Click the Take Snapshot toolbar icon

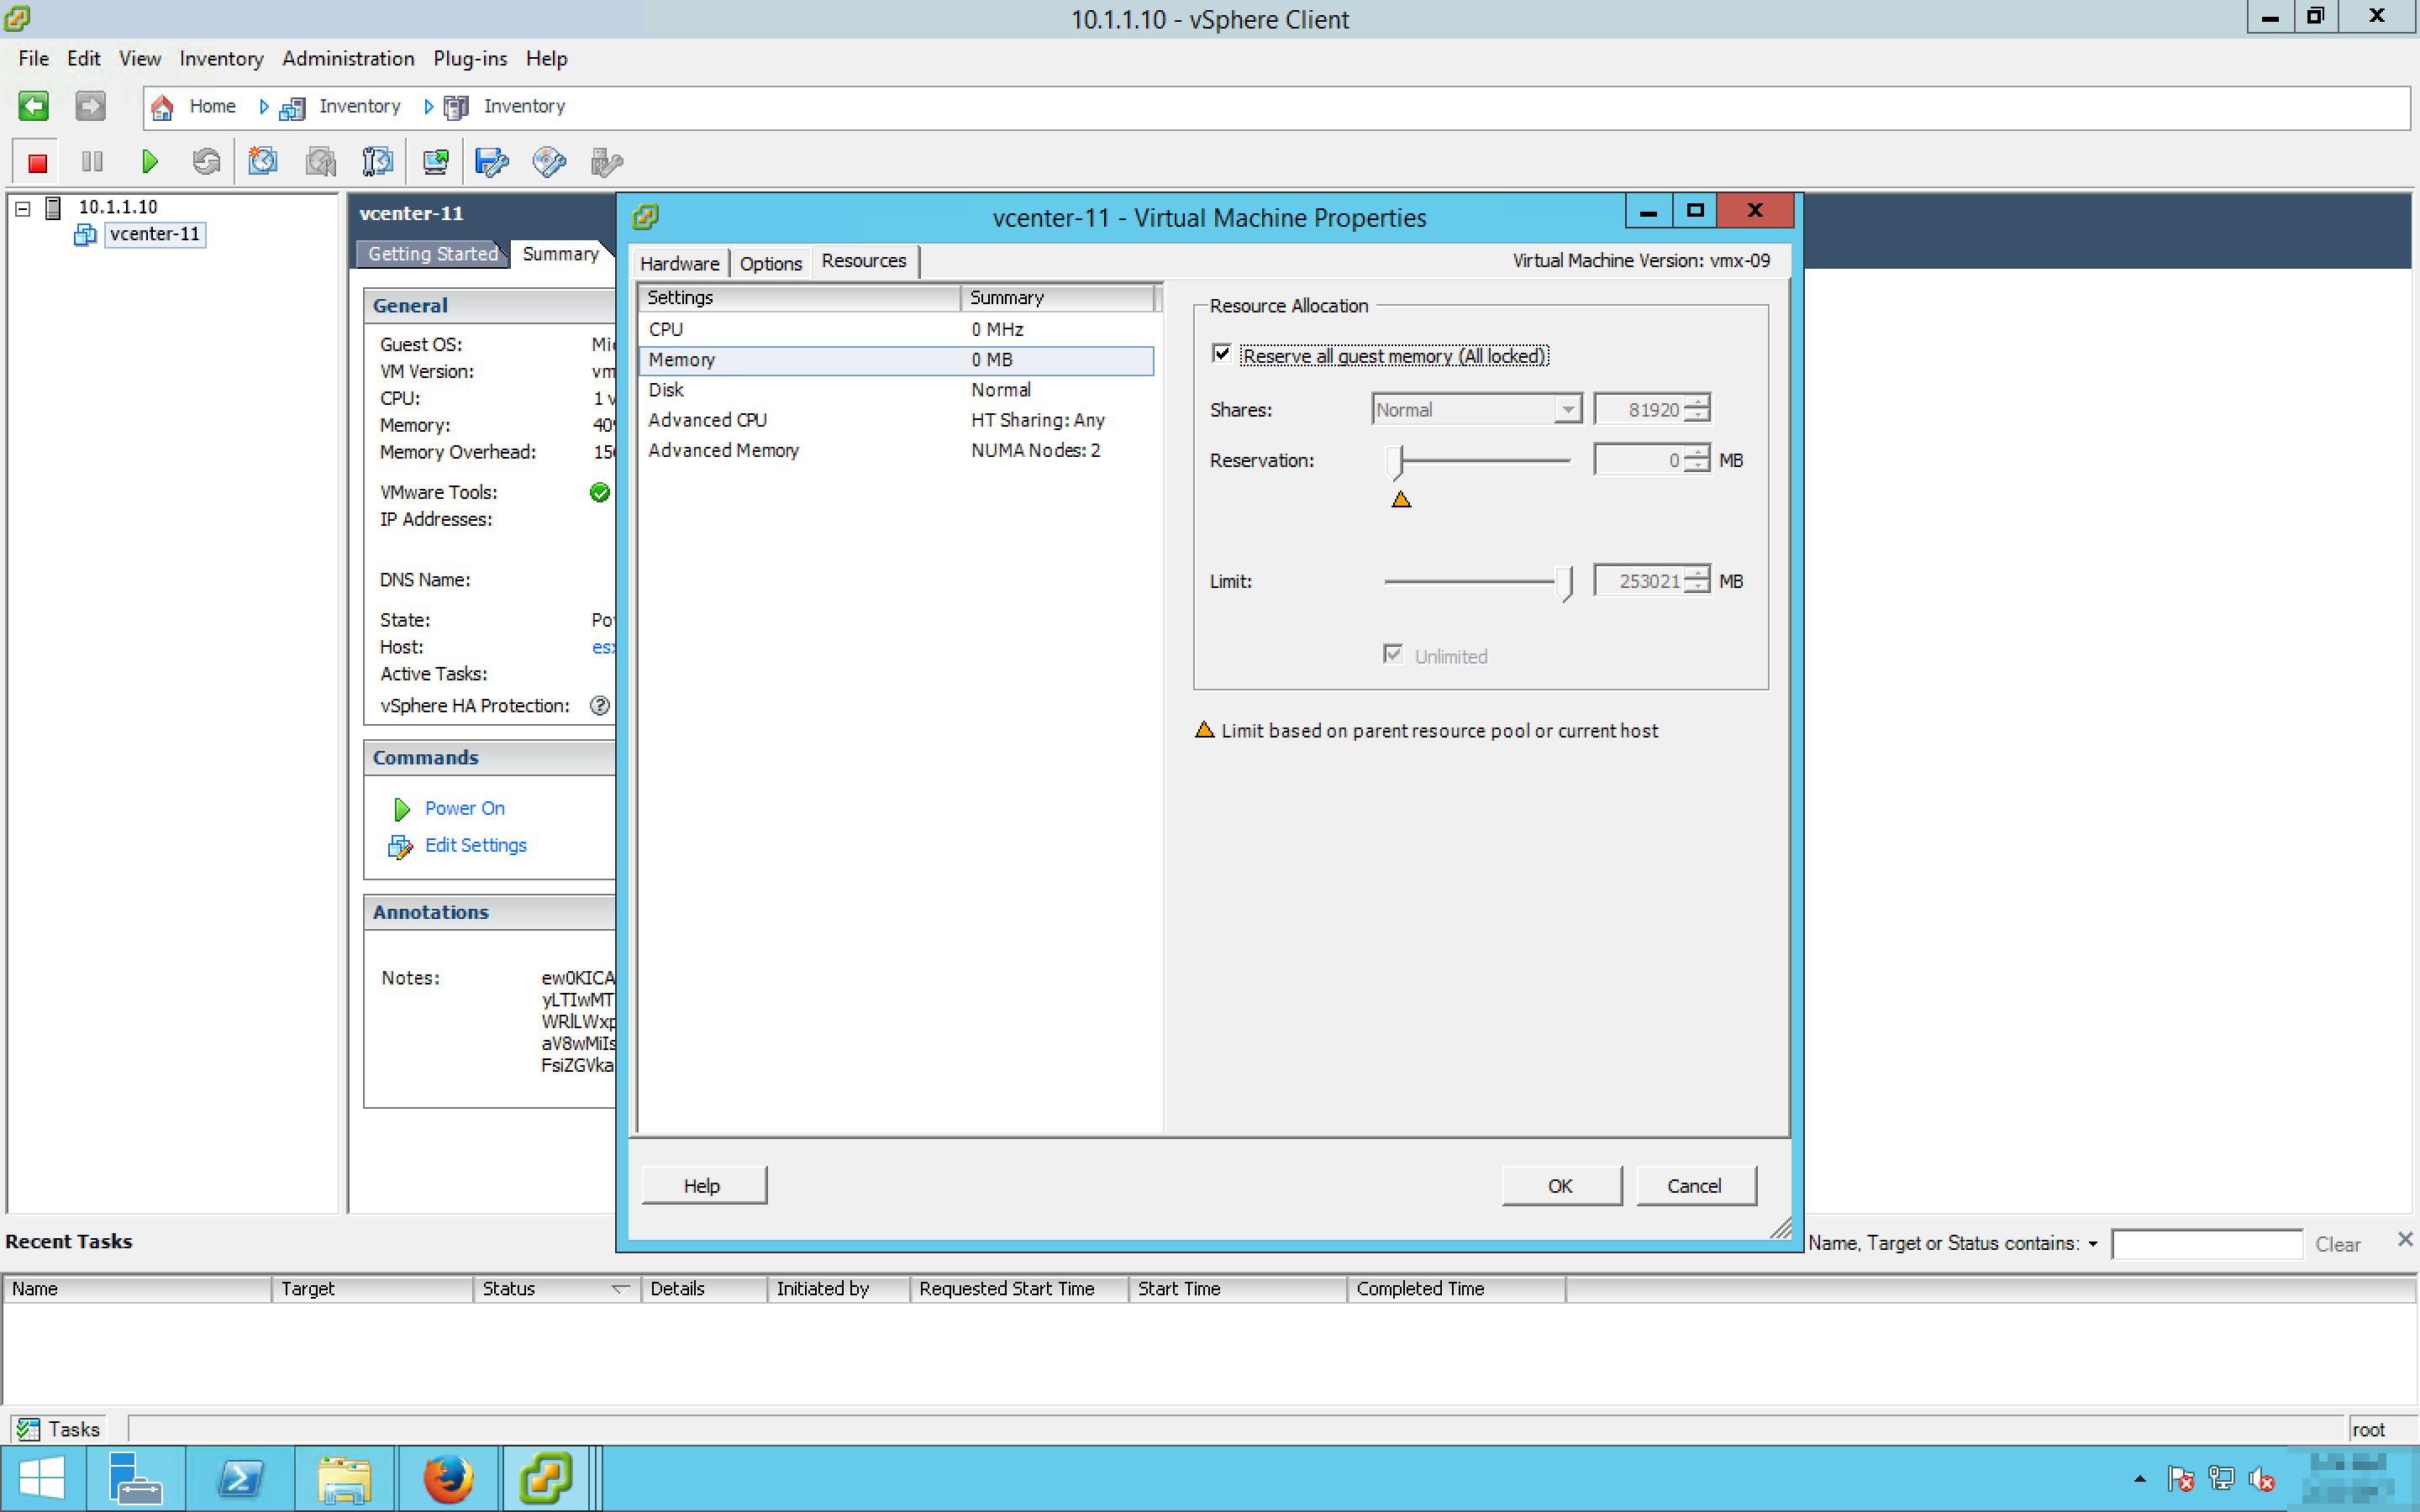pyautogui.click(x=263, y=162)
